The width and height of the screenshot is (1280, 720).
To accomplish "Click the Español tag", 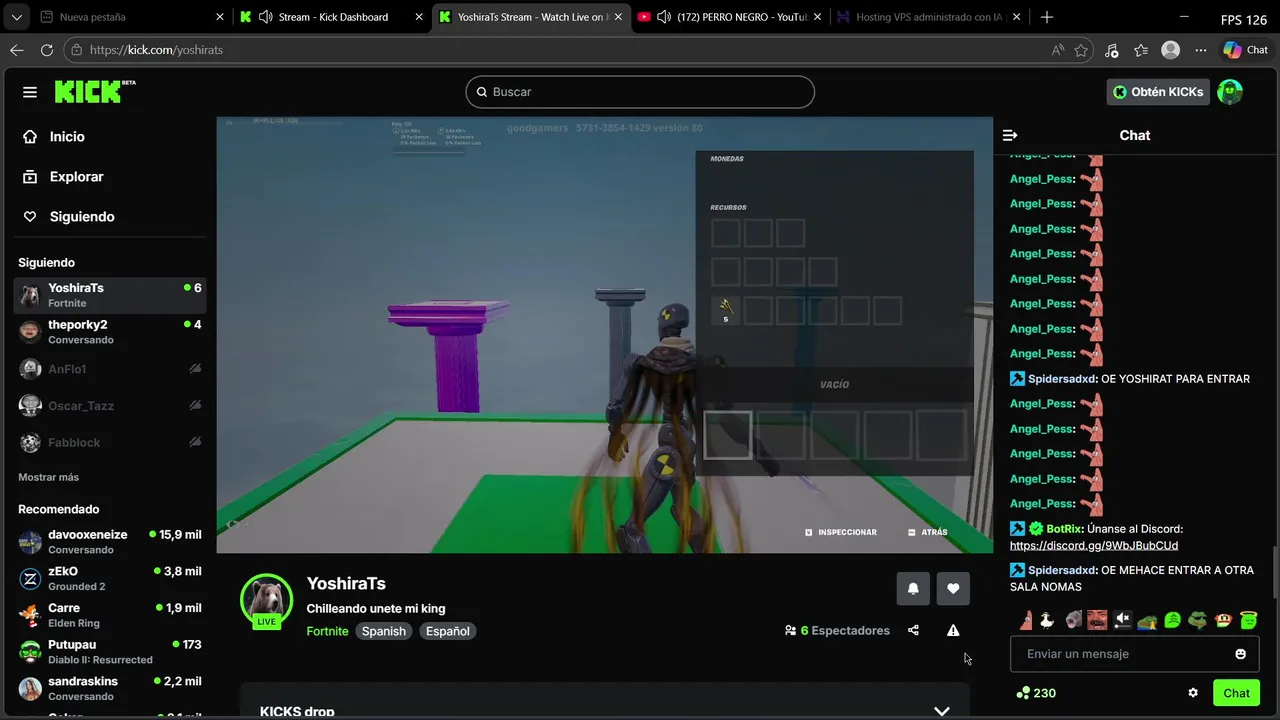I will [448, 631].
